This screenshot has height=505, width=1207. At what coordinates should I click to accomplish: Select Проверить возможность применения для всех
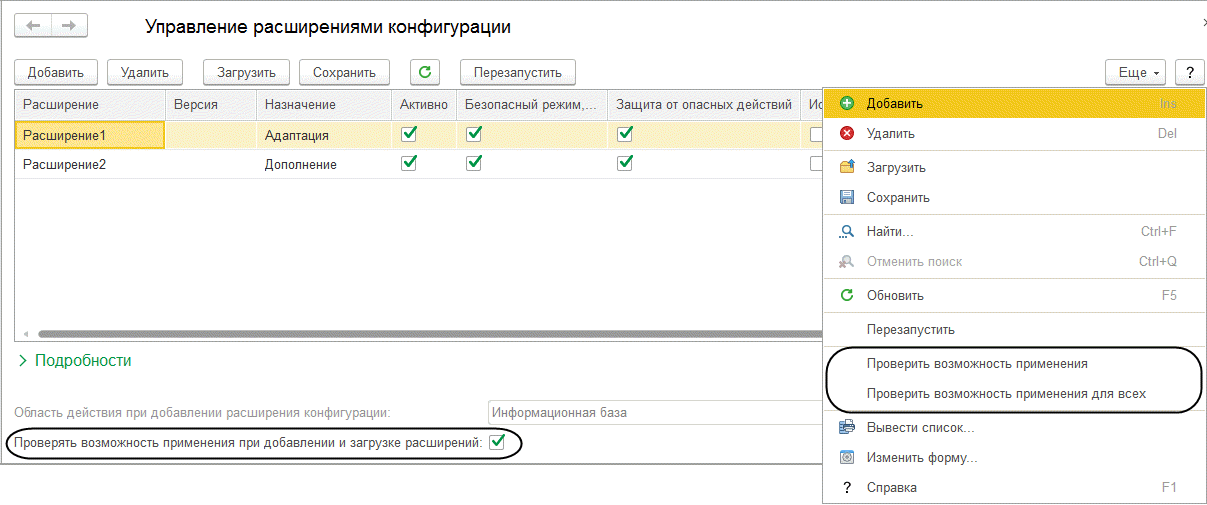click(x=1006, y=394)
